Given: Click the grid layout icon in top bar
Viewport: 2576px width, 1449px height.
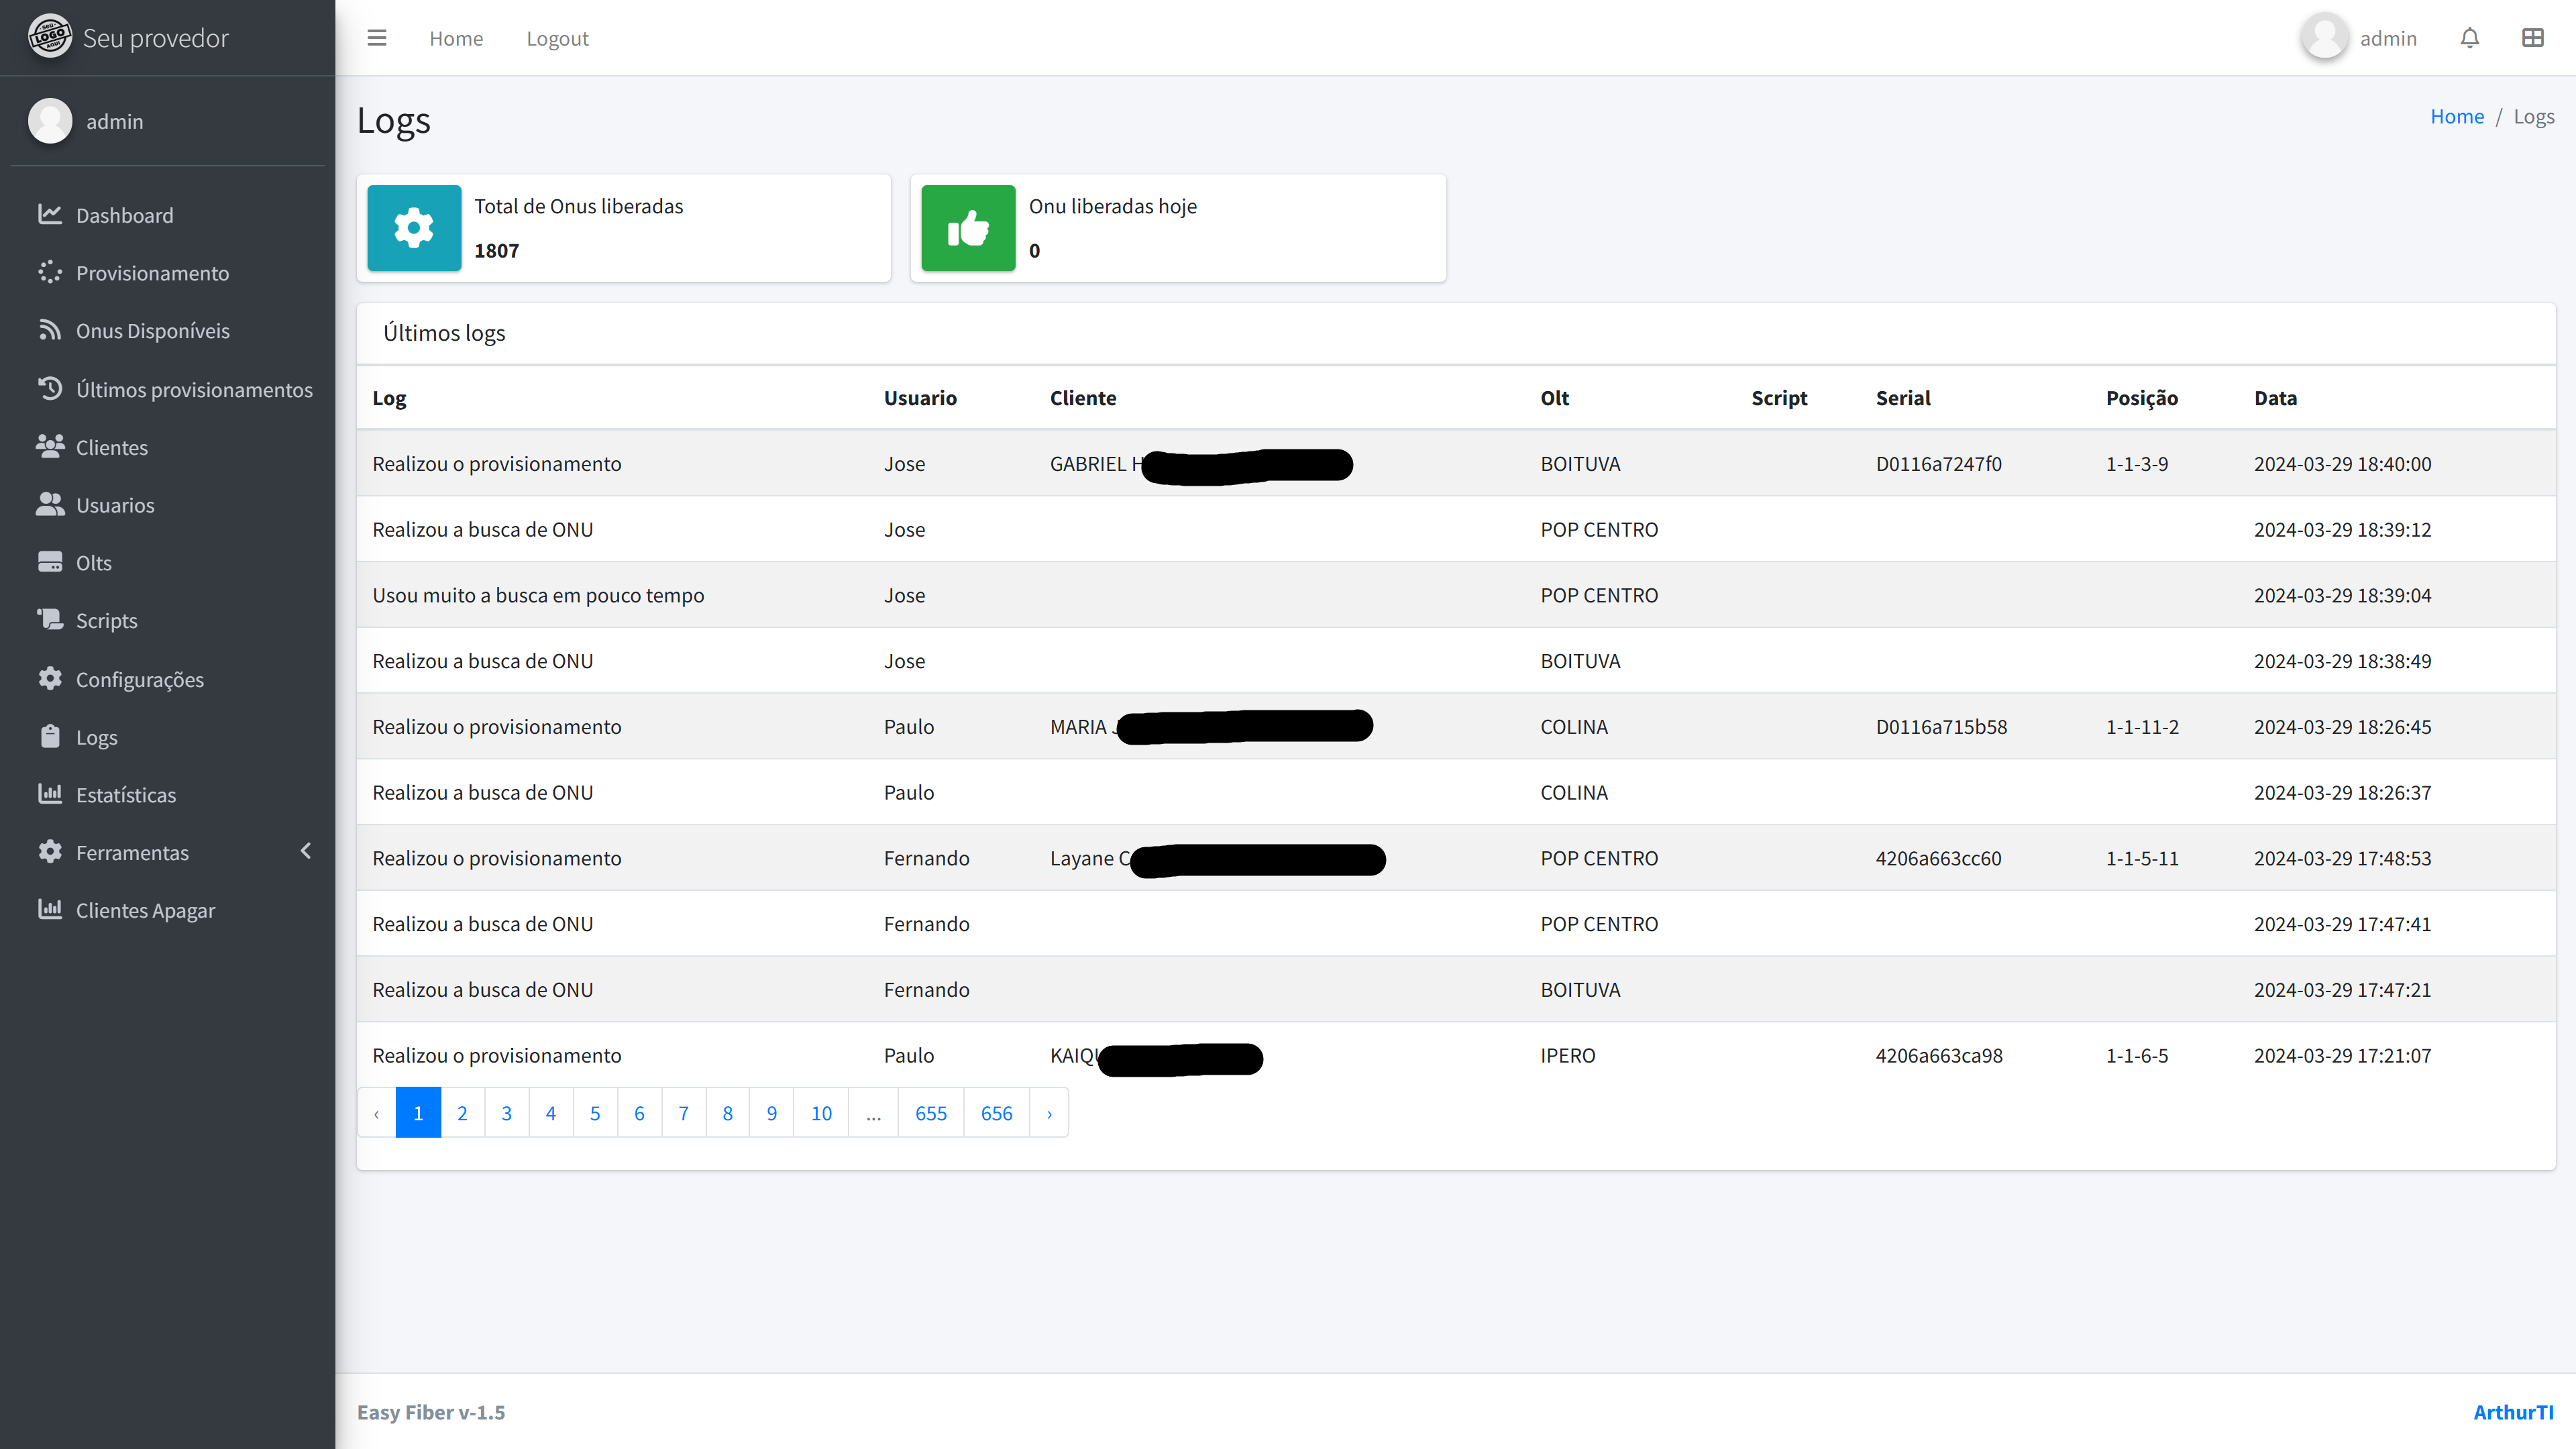Looking at the screenshot, I should point(2532,38).
